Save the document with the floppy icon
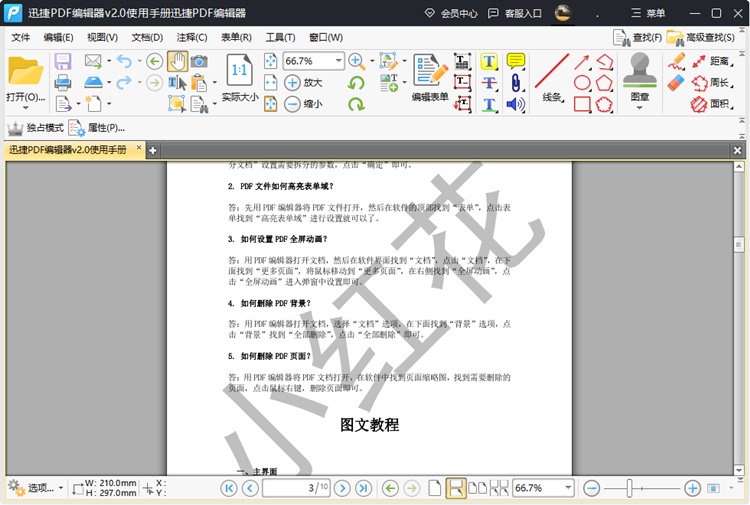This screenshot has height=505, width=750. point(63,61)
